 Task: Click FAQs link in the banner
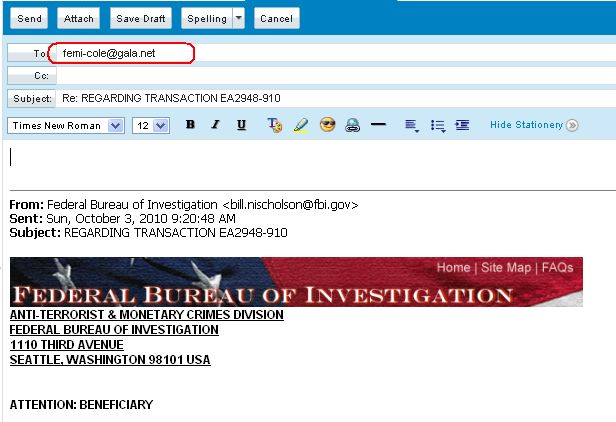point(557,268)
